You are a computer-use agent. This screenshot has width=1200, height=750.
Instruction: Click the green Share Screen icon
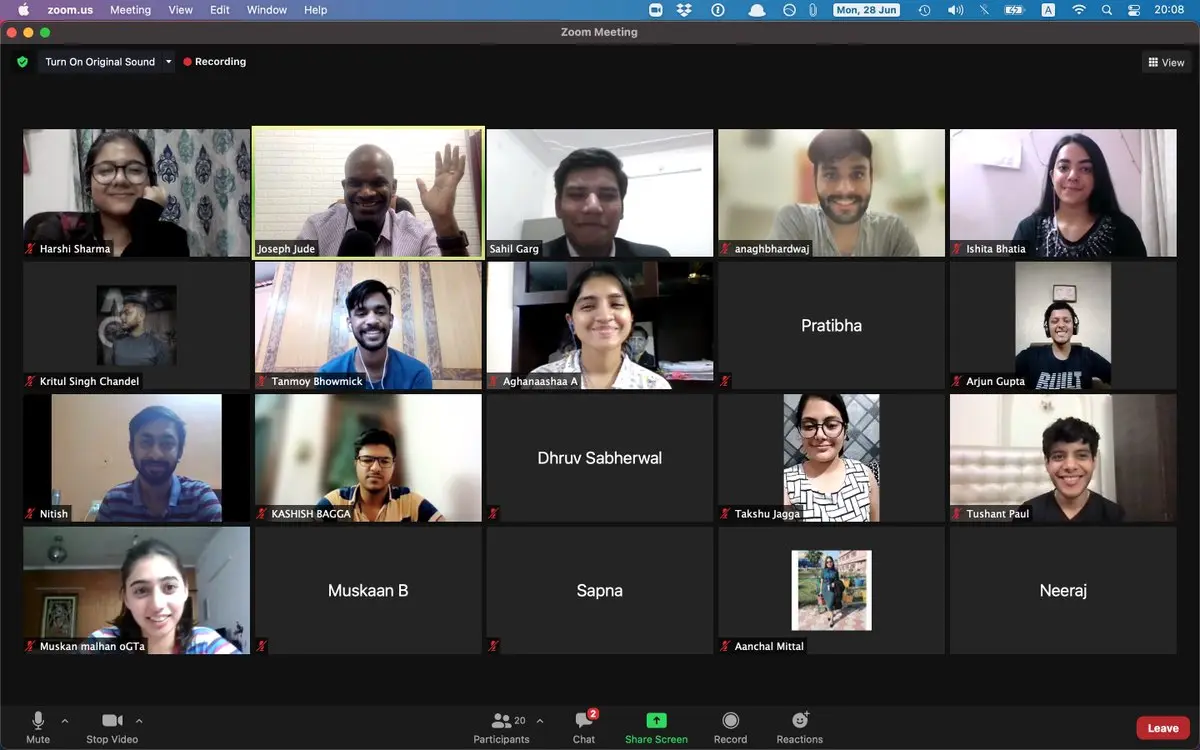click(x=656, y=721)
